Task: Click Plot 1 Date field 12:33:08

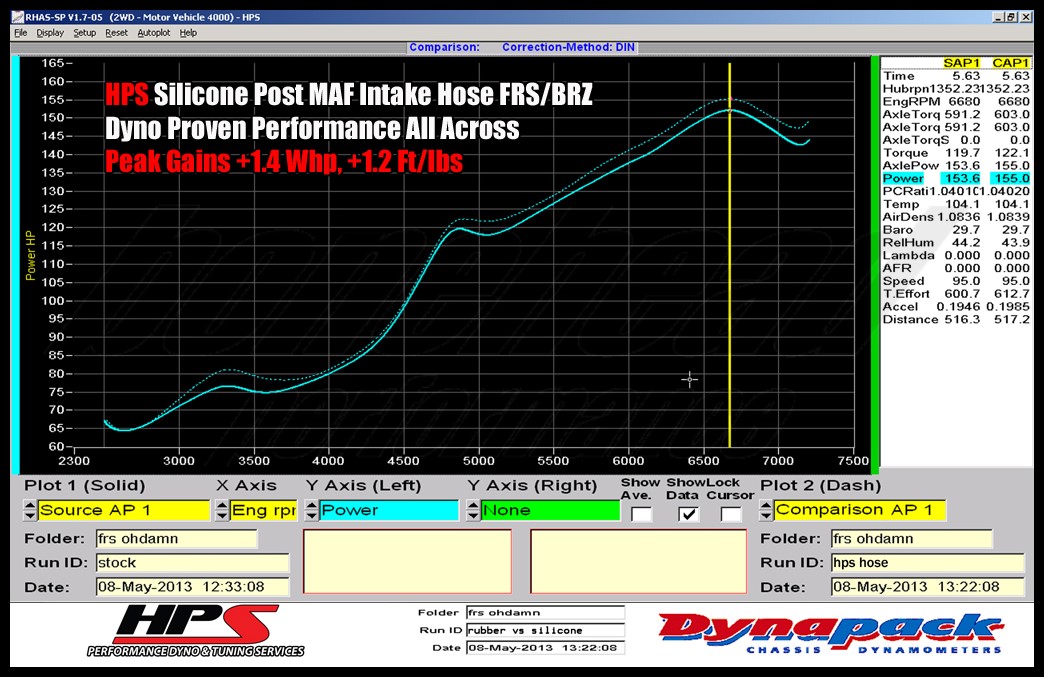Action: coord(192,587)
